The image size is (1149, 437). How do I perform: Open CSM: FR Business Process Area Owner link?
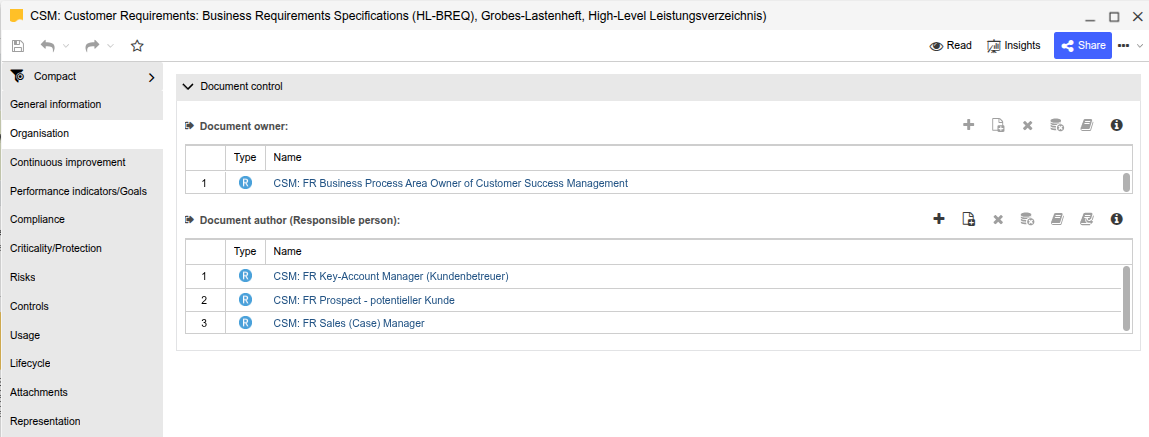tap(451, 183)
